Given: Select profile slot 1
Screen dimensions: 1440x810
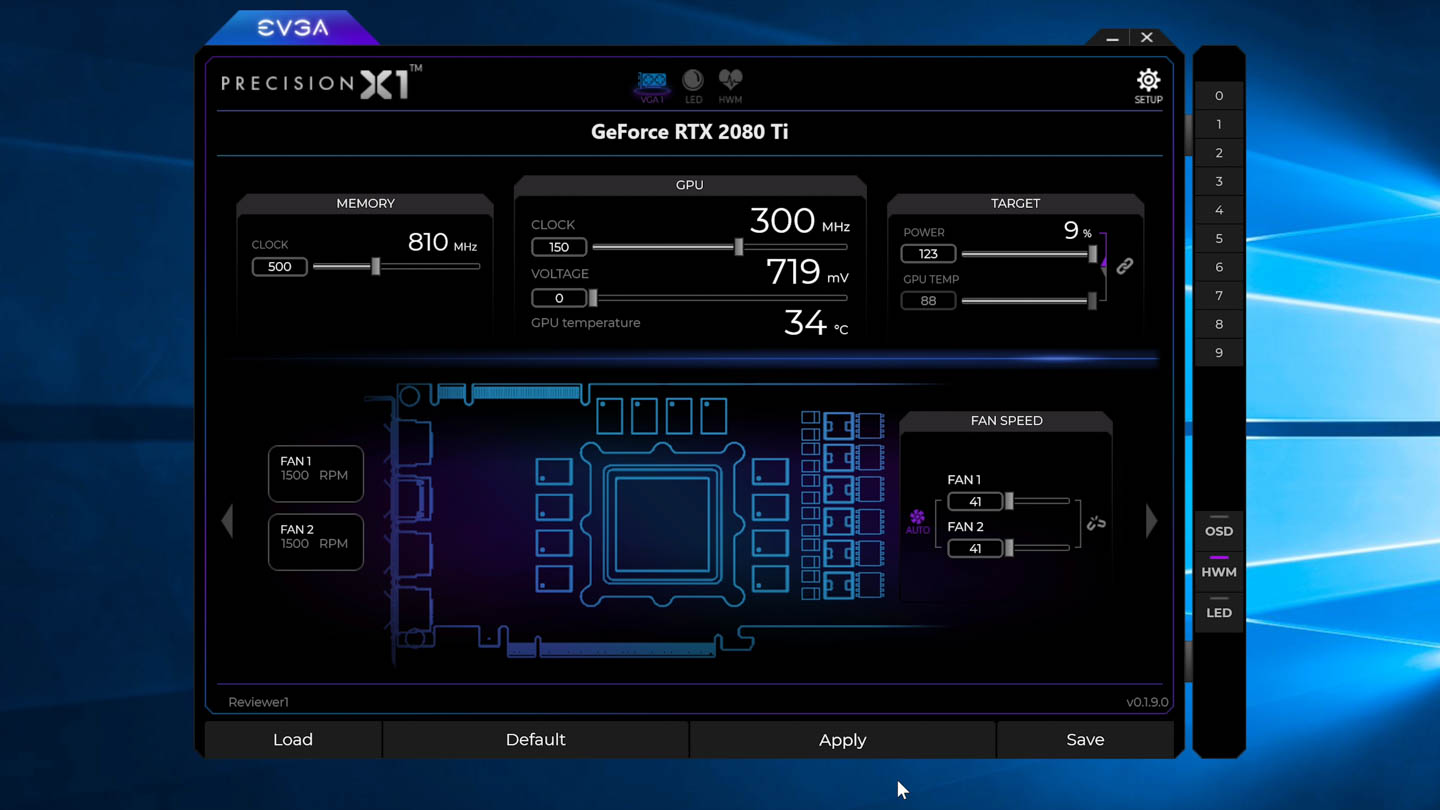Looking at the screenshot, I should coord(1219,125).
